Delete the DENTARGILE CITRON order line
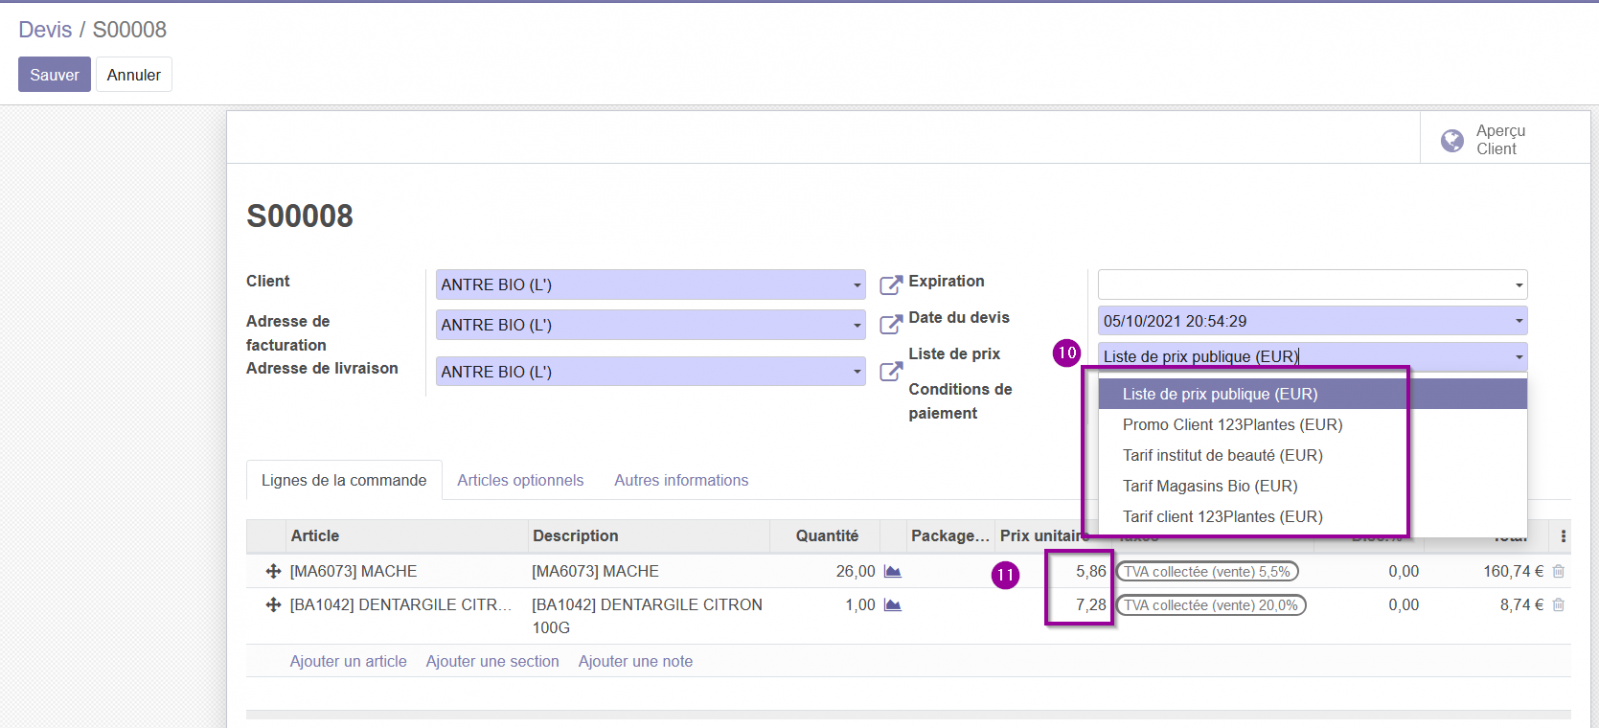This screenshot has width=1599, height=728. click(1558, 605)
